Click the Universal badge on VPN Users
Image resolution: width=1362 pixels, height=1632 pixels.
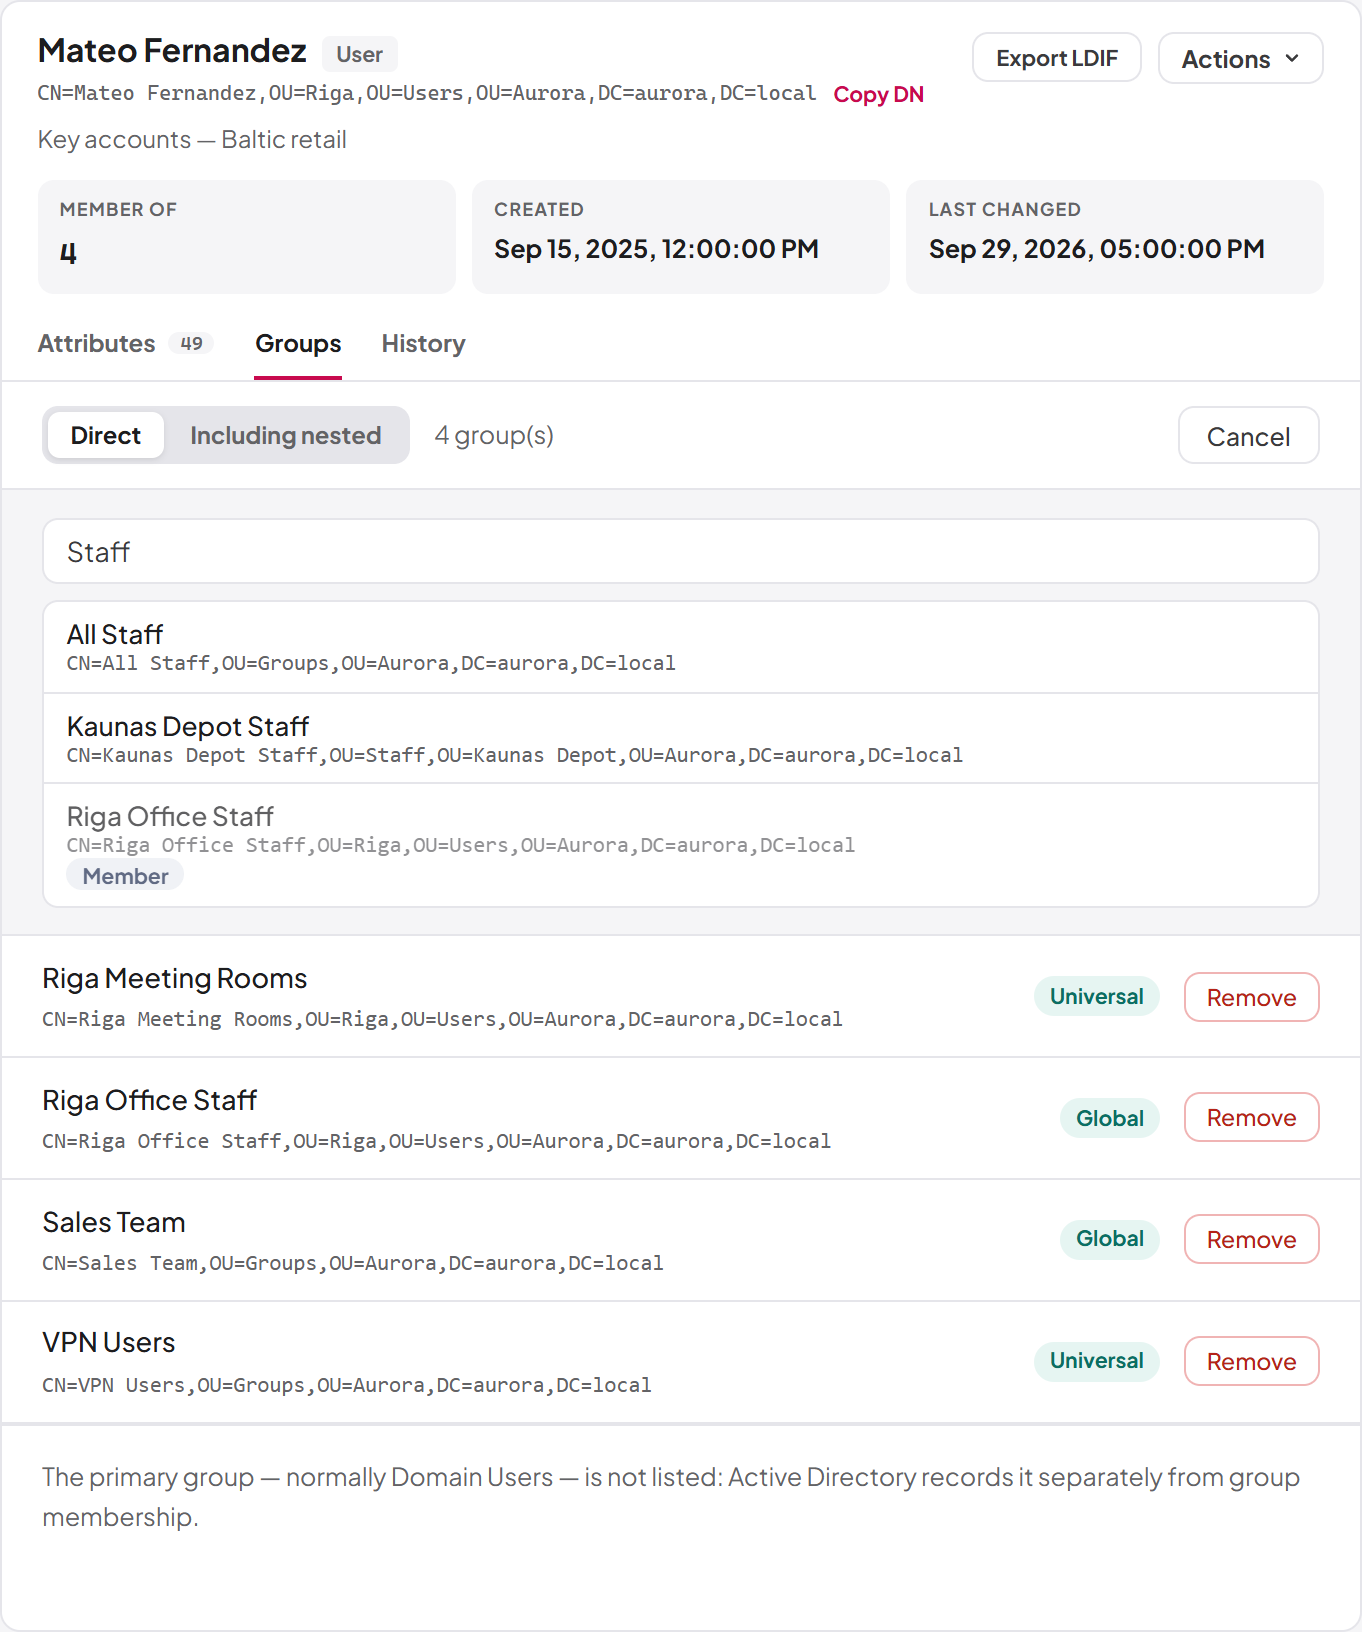click(1097, 1361)
